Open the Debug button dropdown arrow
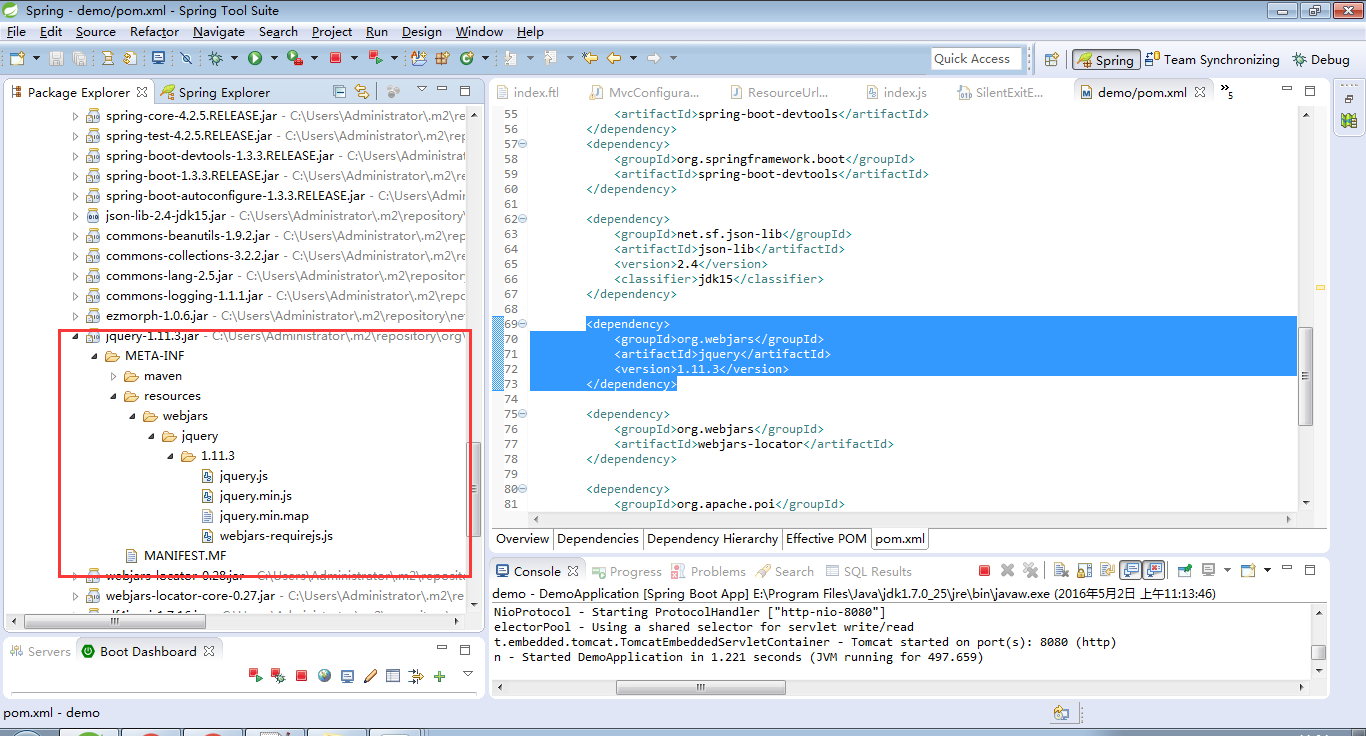This screenshot has height=736, width=1366. [x=233, y=59]
